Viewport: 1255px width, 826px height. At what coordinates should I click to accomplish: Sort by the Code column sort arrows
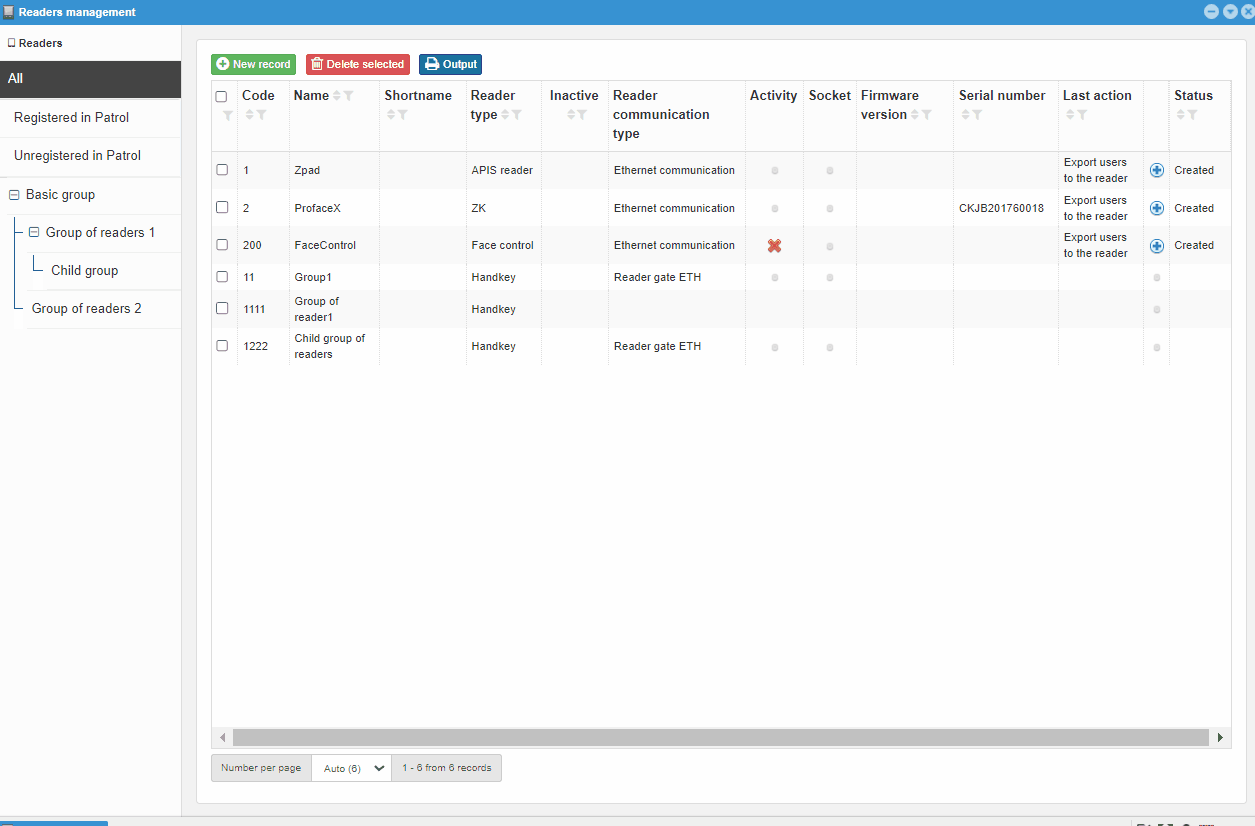point(250,115)
